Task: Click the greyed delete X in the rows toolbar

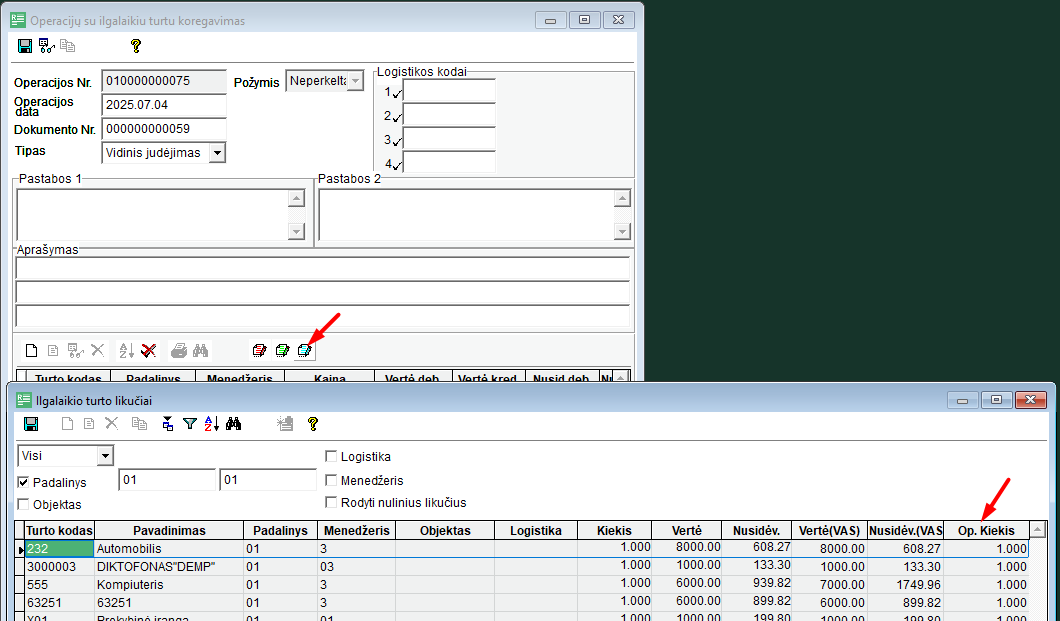Action: 98,350
